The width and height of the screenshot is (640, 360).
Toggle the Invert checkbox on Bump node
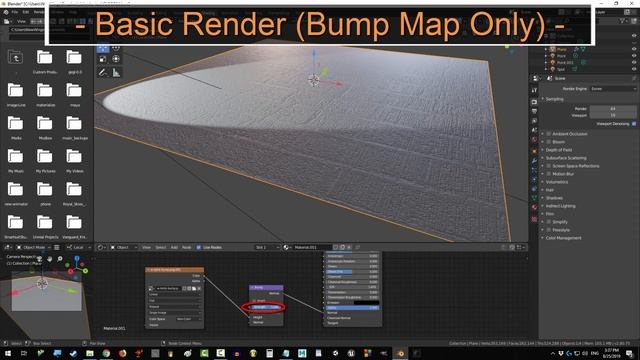point(254,301)
